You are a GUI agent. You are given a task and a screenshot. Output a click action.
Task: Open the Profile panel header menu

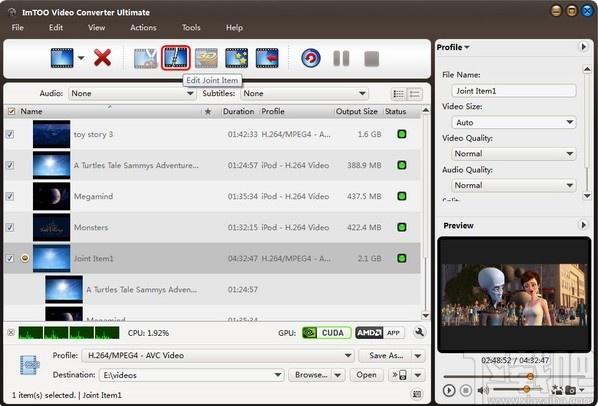[453, 47]
